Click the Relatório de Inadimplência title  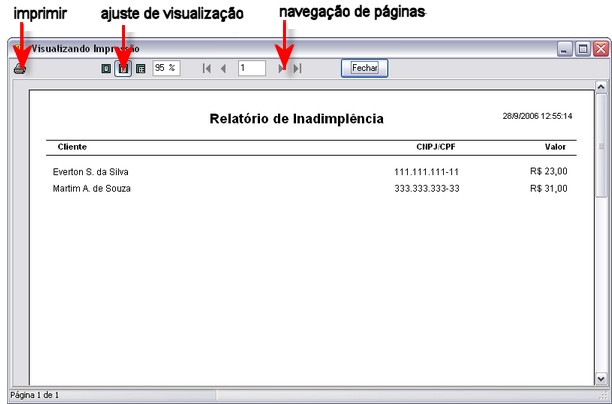296,118
